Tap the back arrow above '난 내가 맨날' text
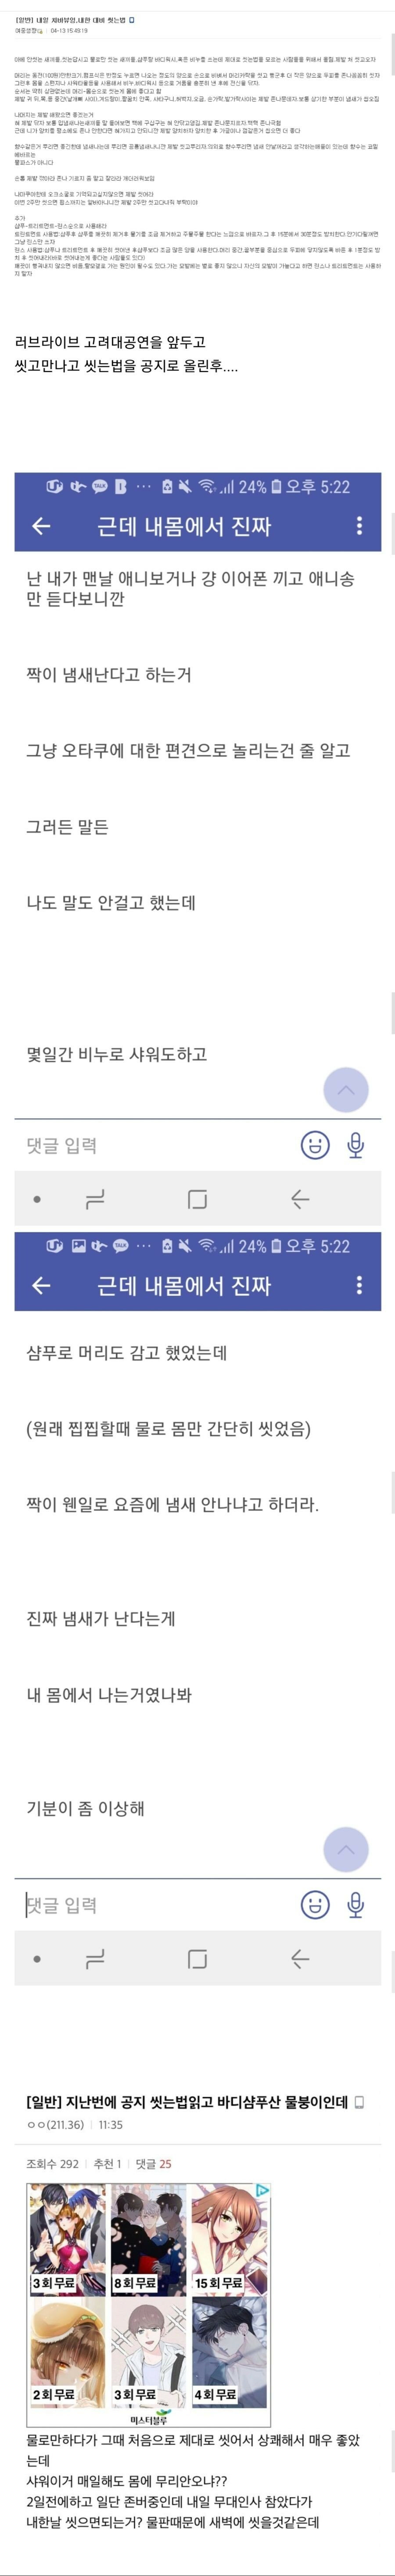This screenshot has height=2576, width=395. click(41, 526)
